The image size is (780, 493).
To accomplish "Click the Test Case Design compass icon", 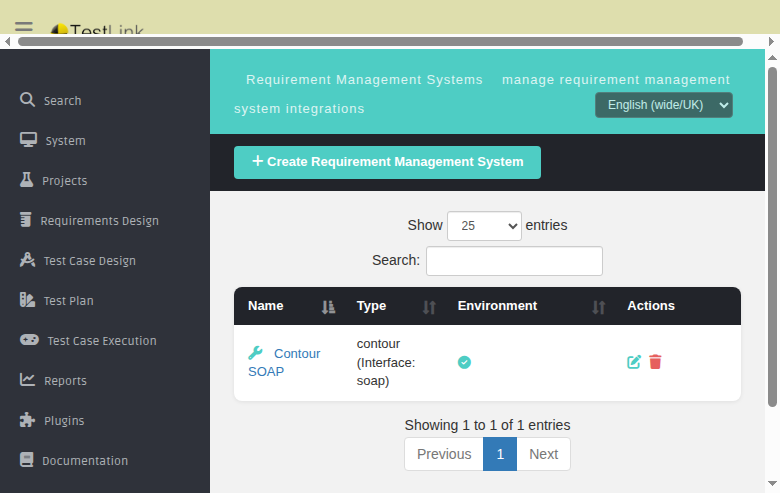I will [x=27, y=260].
